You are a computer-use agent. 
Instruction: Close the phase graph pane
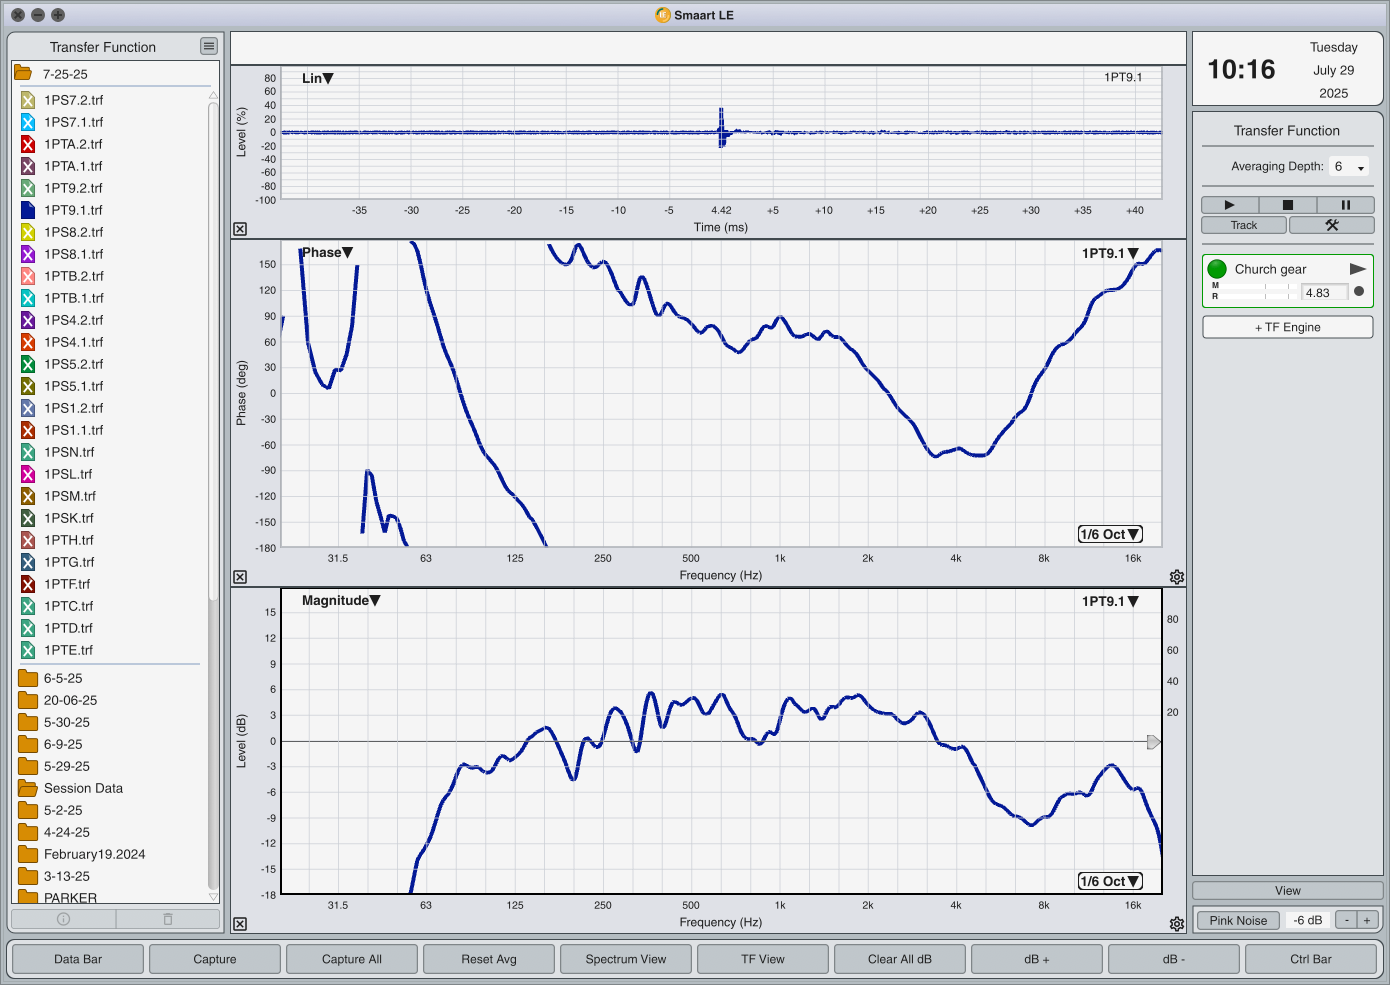pyautogui.click(x=240, y=577)
